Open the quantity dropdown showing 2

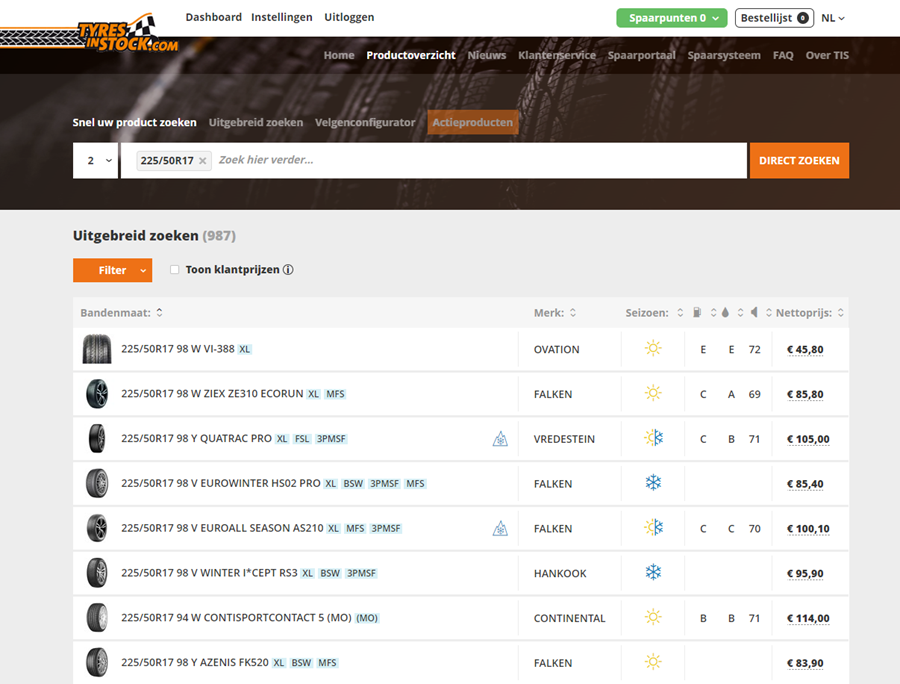[x=95, y=161]
